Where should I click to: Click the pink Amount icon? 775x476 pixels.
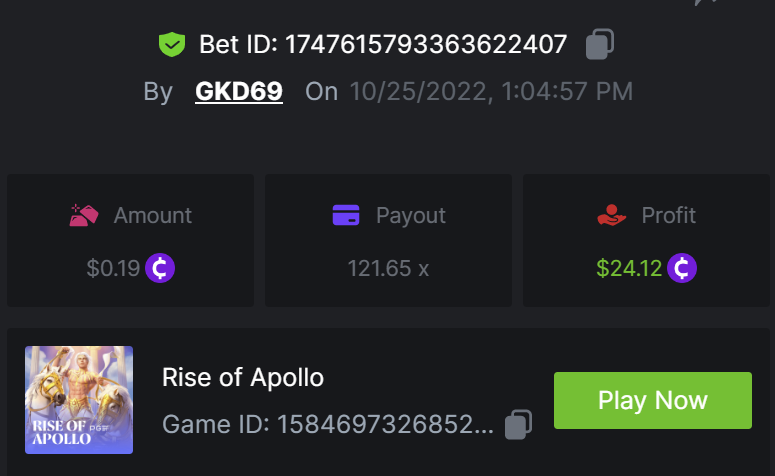point(84,215)
